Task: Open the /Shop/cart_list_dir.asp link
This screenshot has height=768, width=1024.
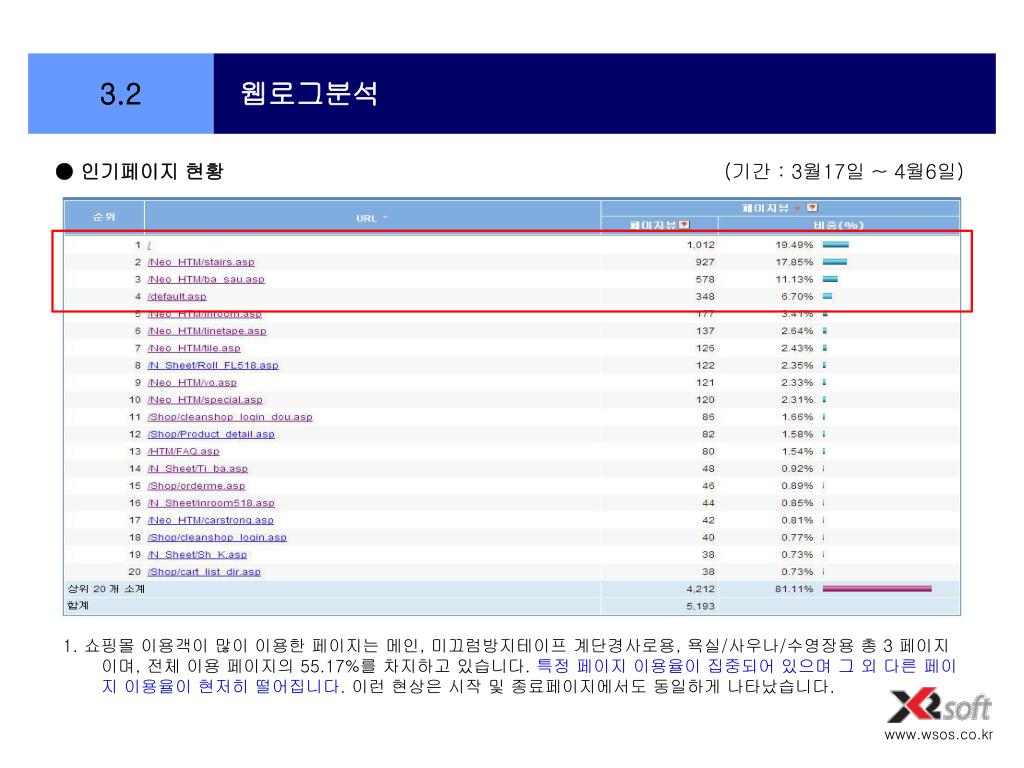Action: pos(204,571)
